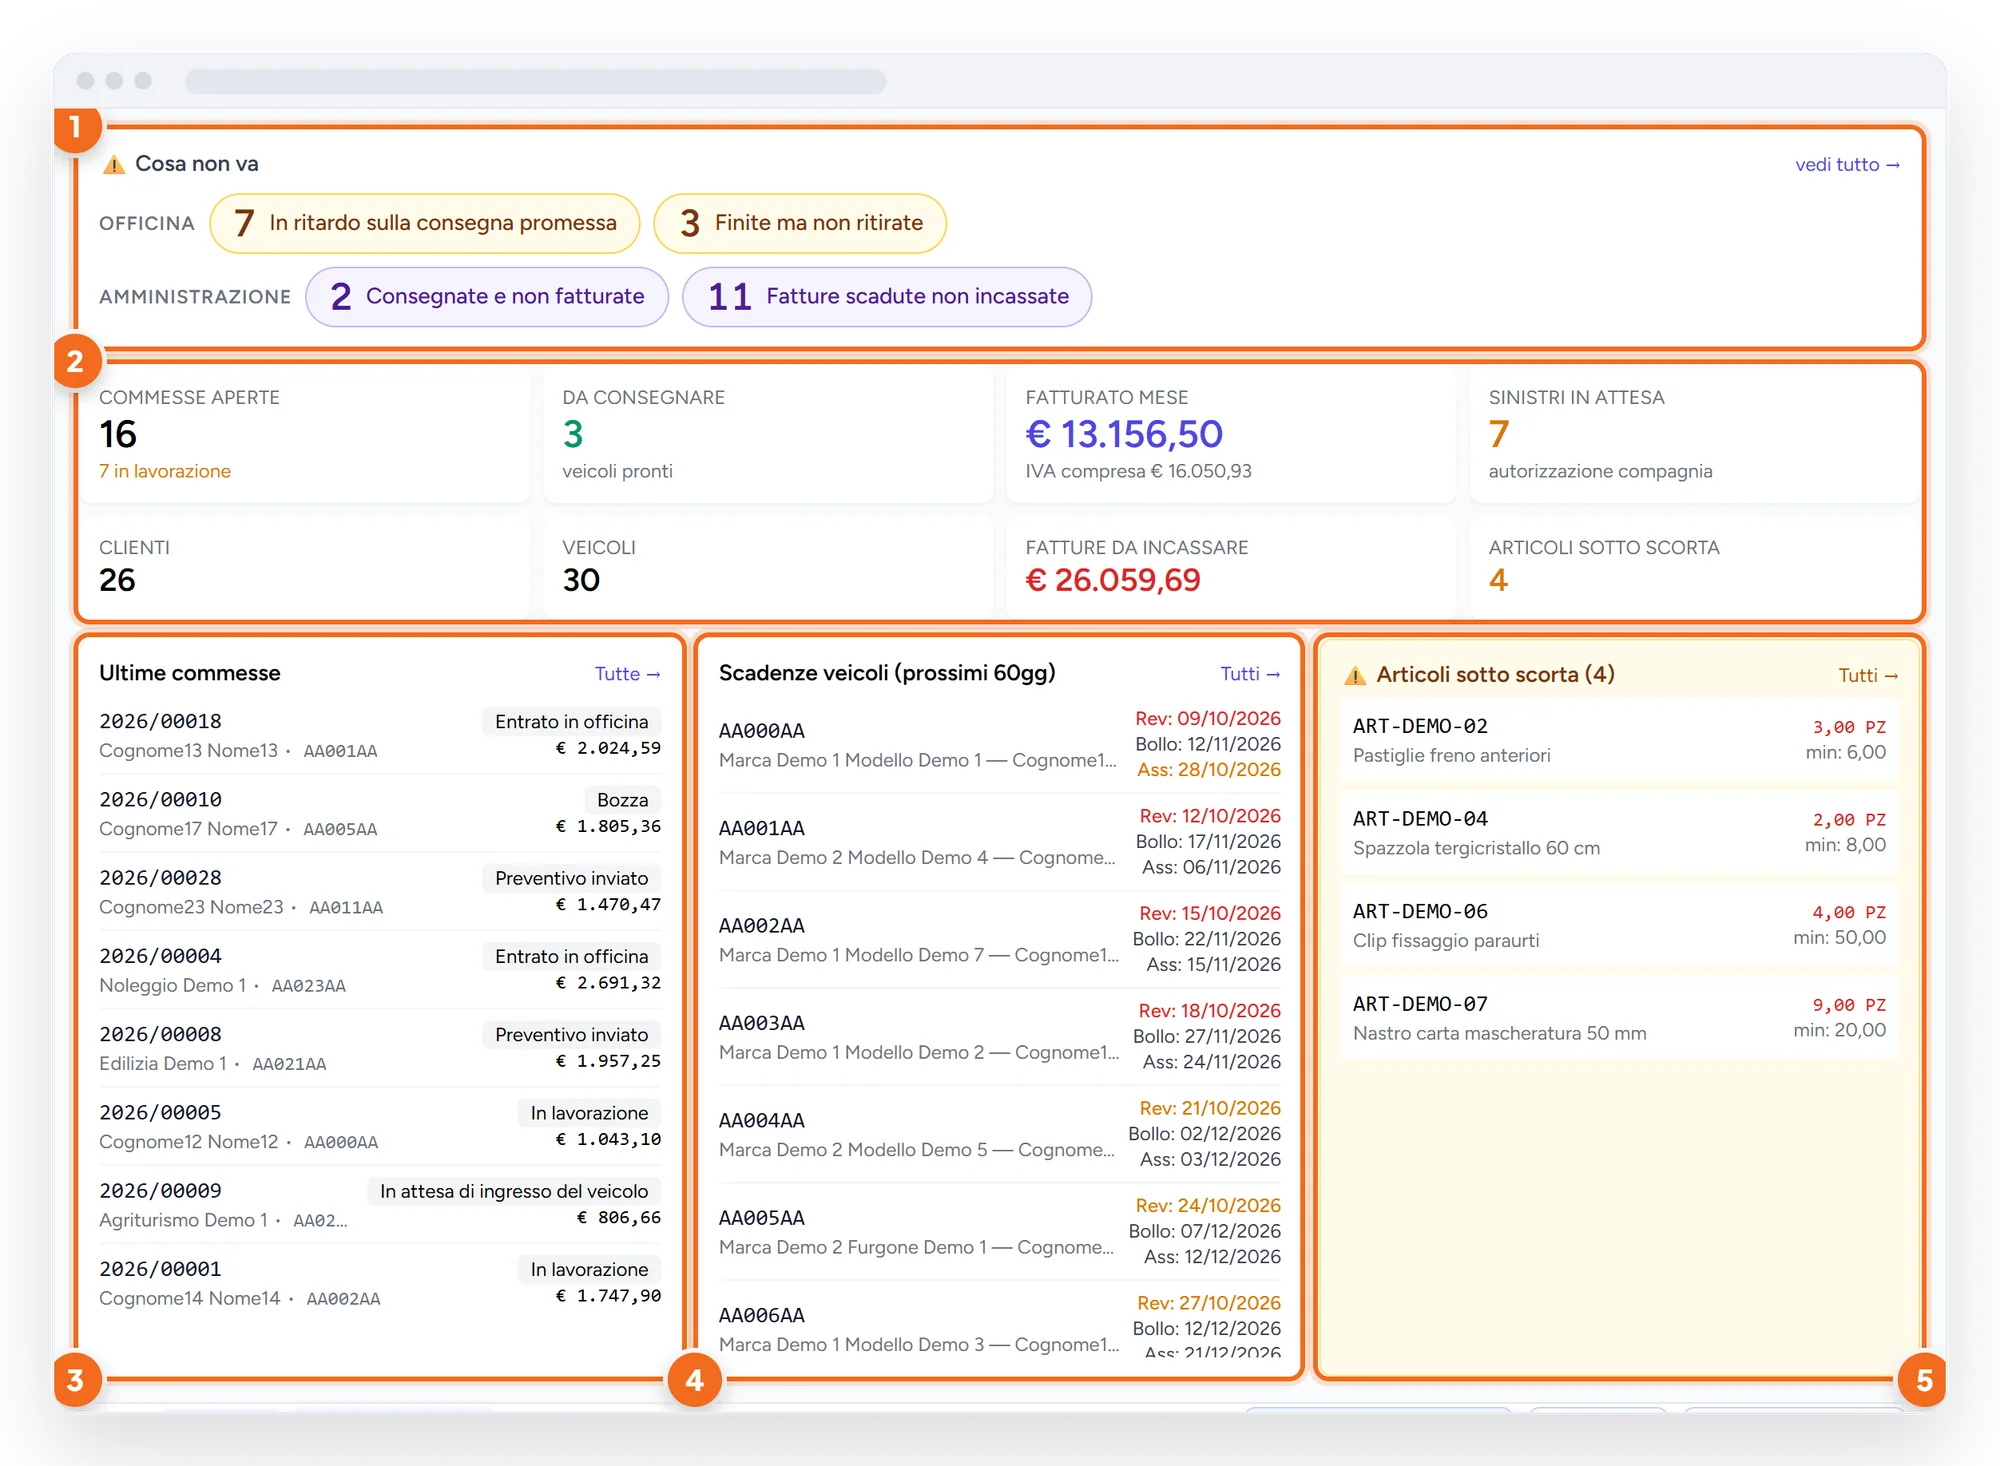This screenshot has height=1466, width=2000.
Task: Select the Fatturato mese card
Action: (1230, 434)
